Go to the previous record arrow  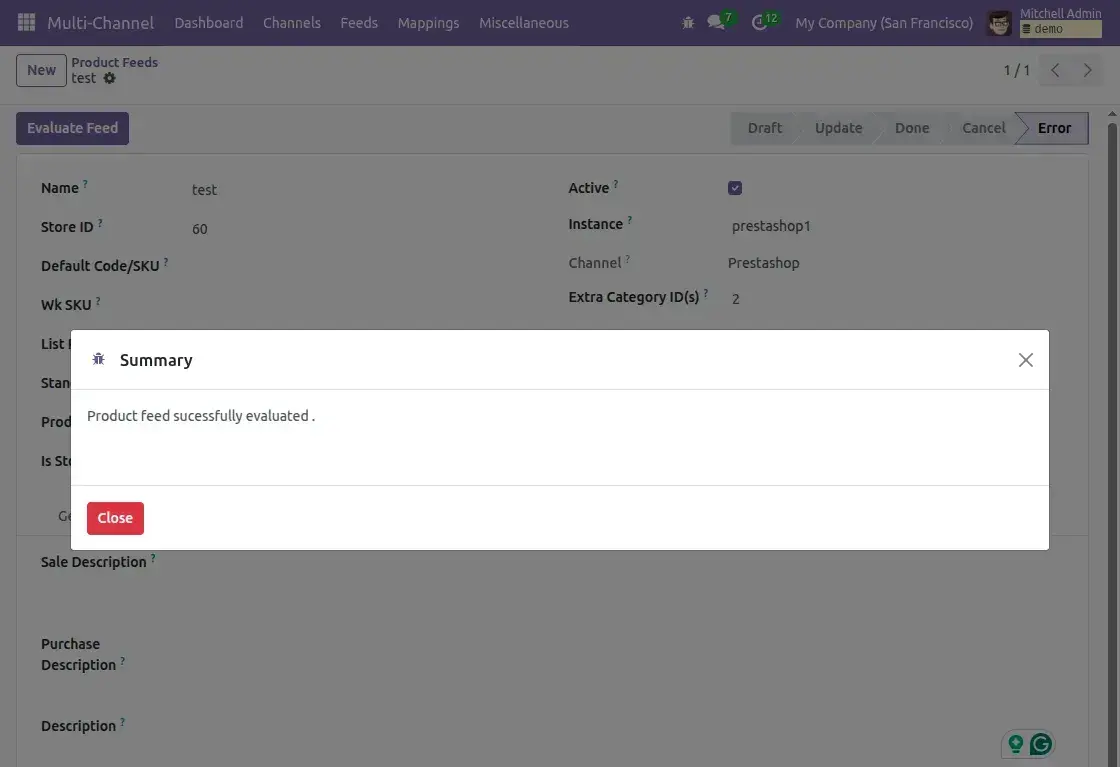click(1055, 70)
